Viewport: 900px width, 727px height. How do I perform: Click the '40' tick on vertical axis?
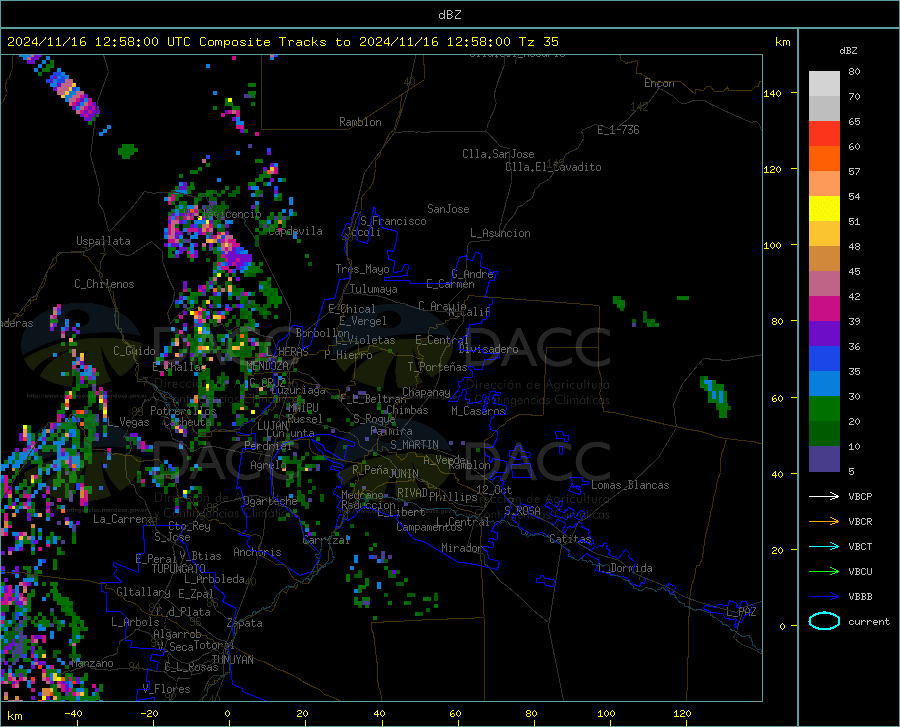[777, 475]
